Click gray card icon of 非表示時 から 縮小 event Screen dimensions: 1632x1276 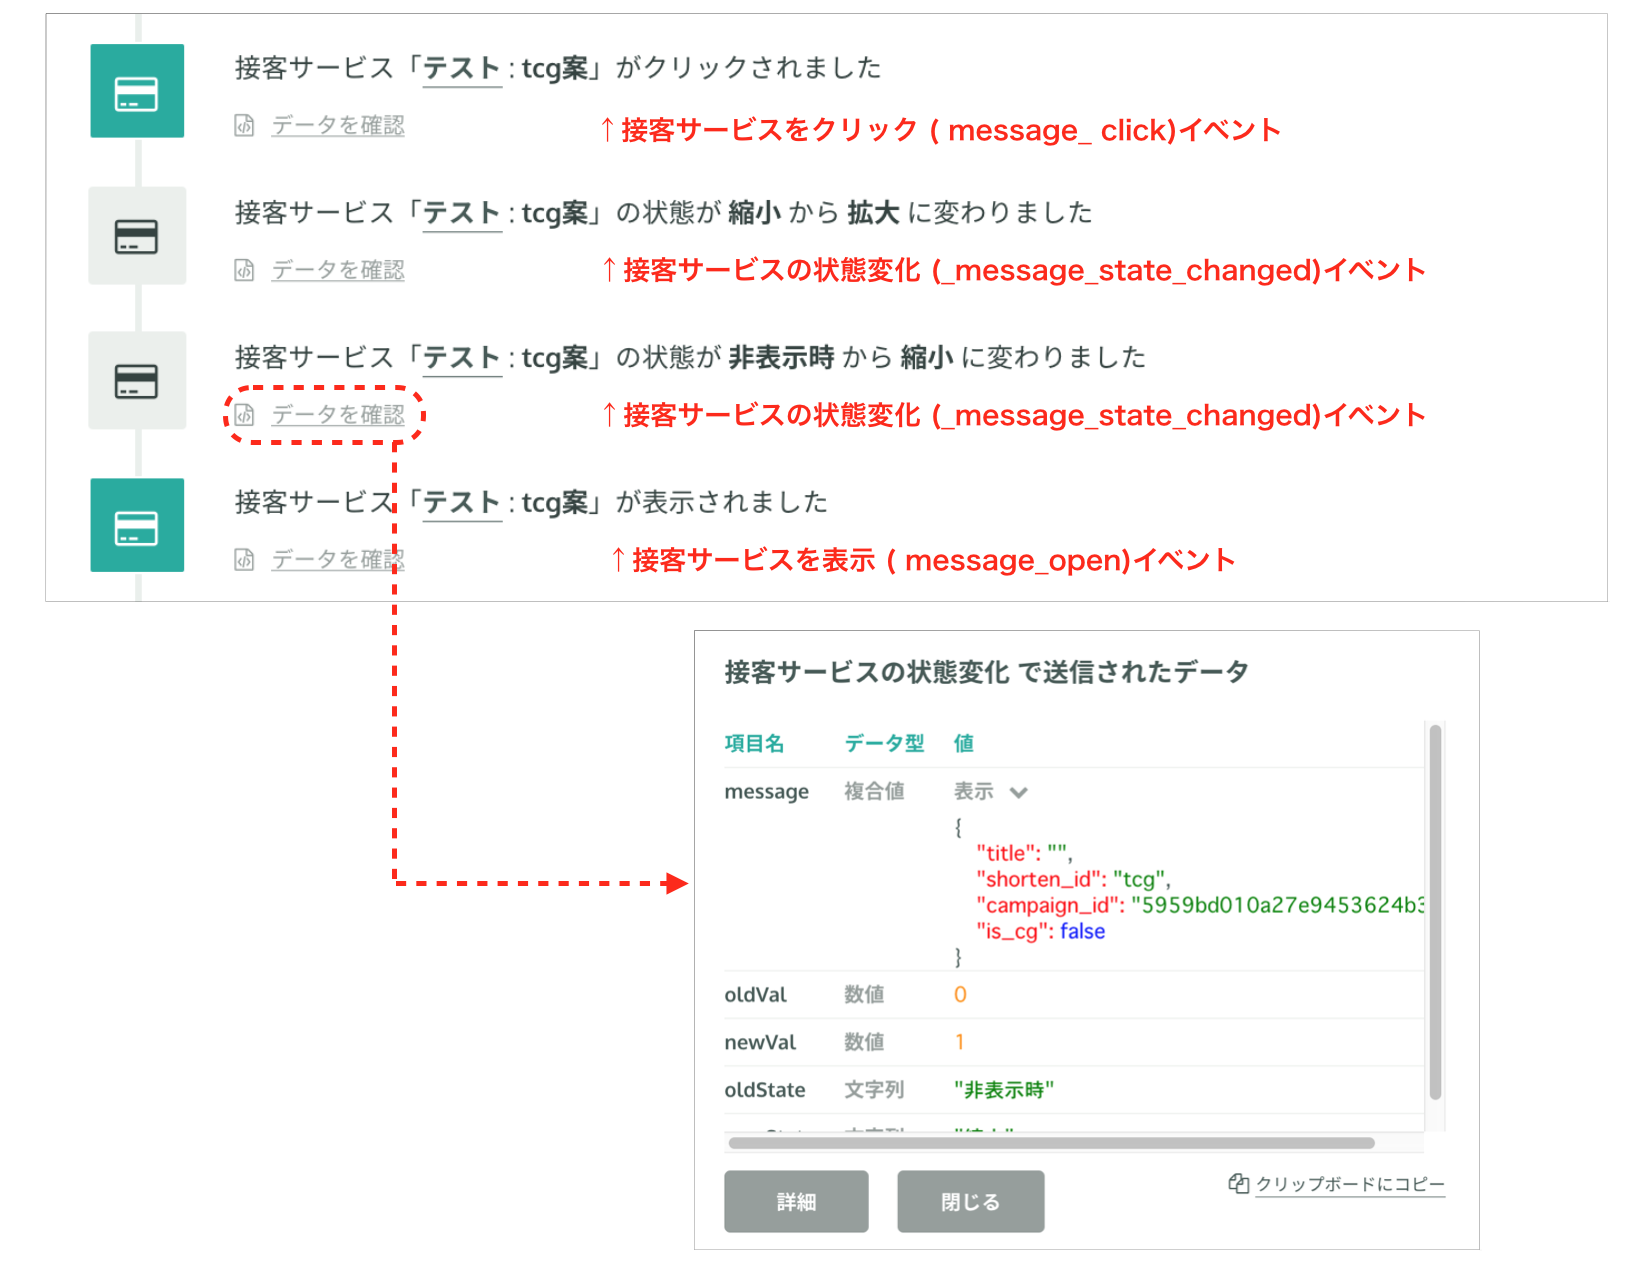click(137, 381)
